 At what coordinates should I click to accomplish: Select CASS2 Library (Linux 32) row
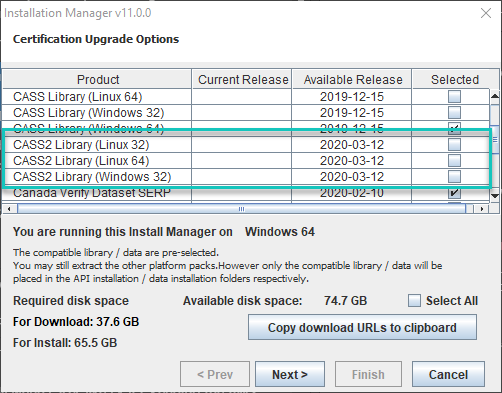246,145
